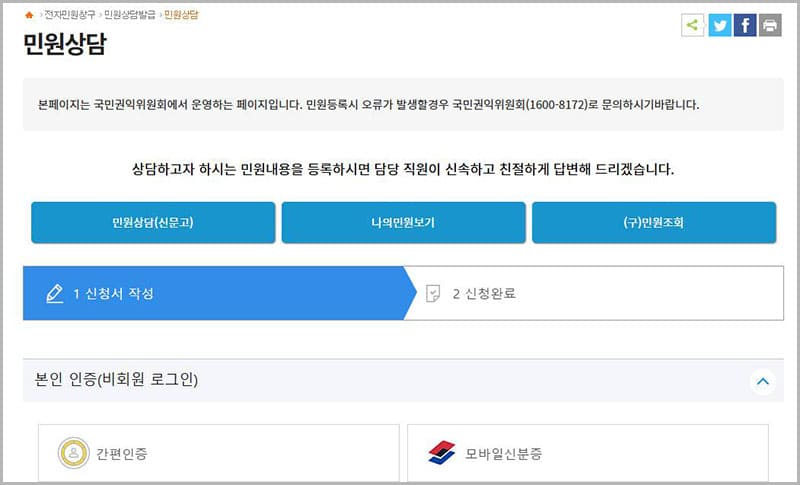Print page using printer icon
The width and height of the screenshot is (800, 485).
point(769,26)
